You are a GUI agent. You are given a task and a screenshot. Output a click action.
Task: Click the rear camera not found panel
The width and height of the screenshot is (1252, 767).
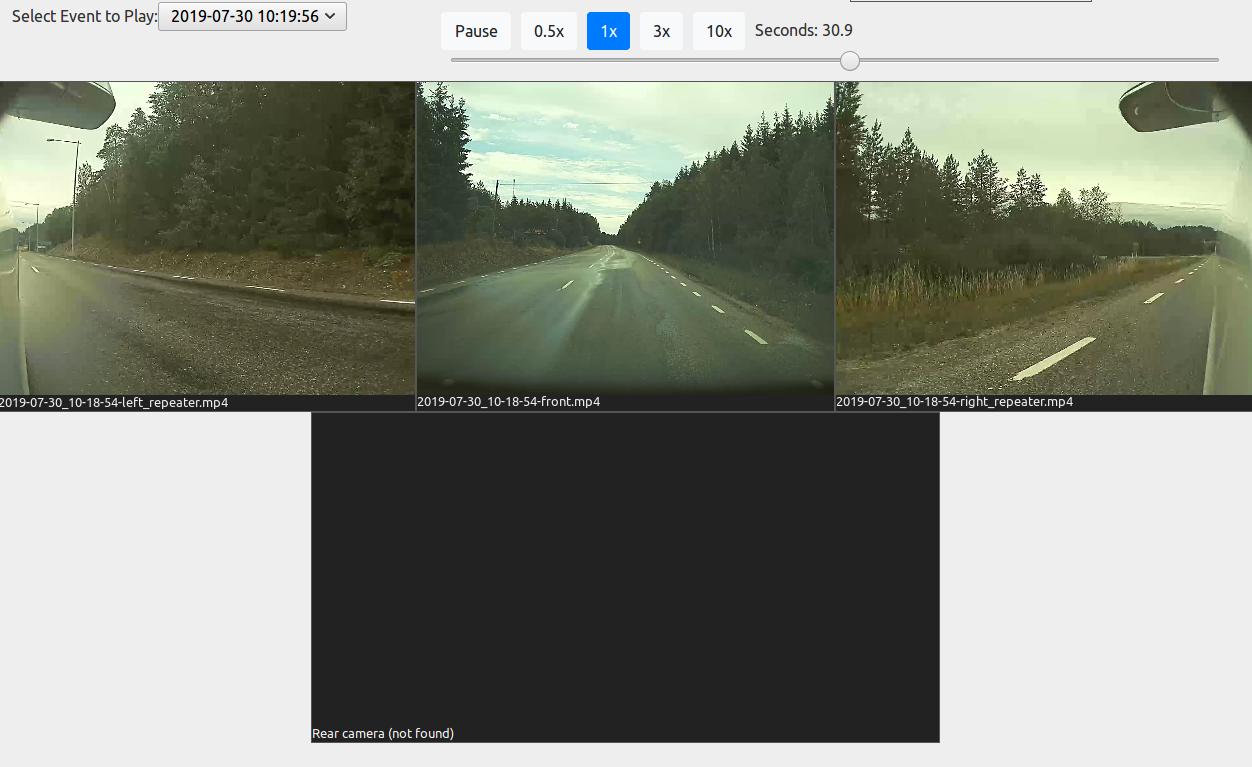pos(625,577)
